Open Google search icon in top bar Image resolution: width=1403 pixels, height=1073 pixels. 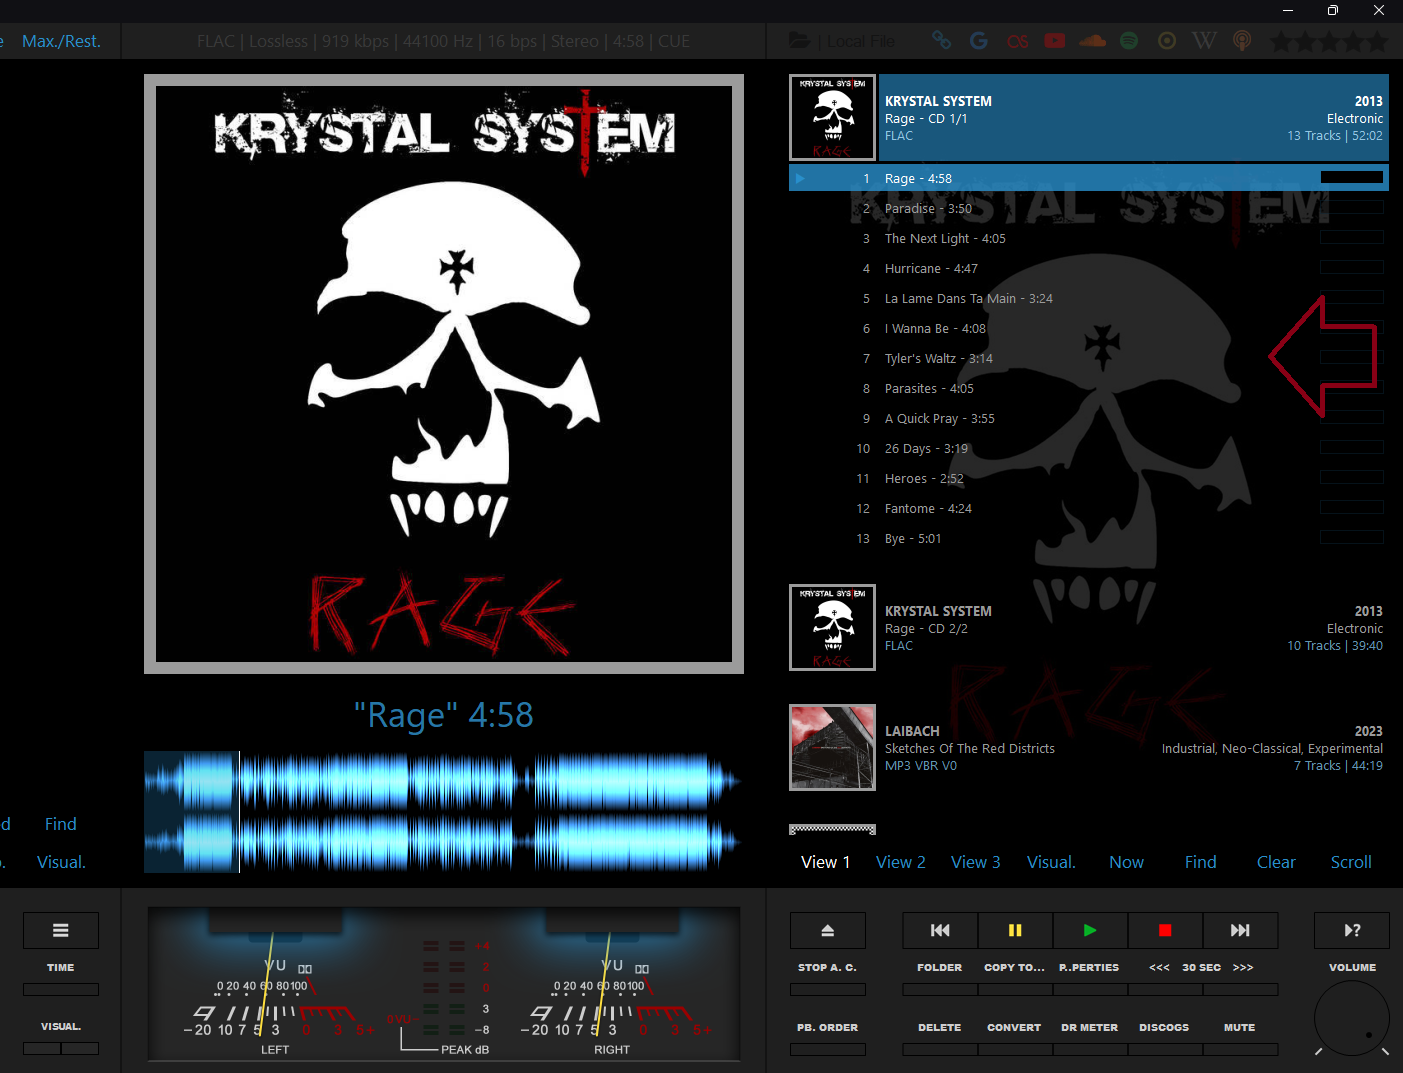pyautogui.click(x=979, y=41)
